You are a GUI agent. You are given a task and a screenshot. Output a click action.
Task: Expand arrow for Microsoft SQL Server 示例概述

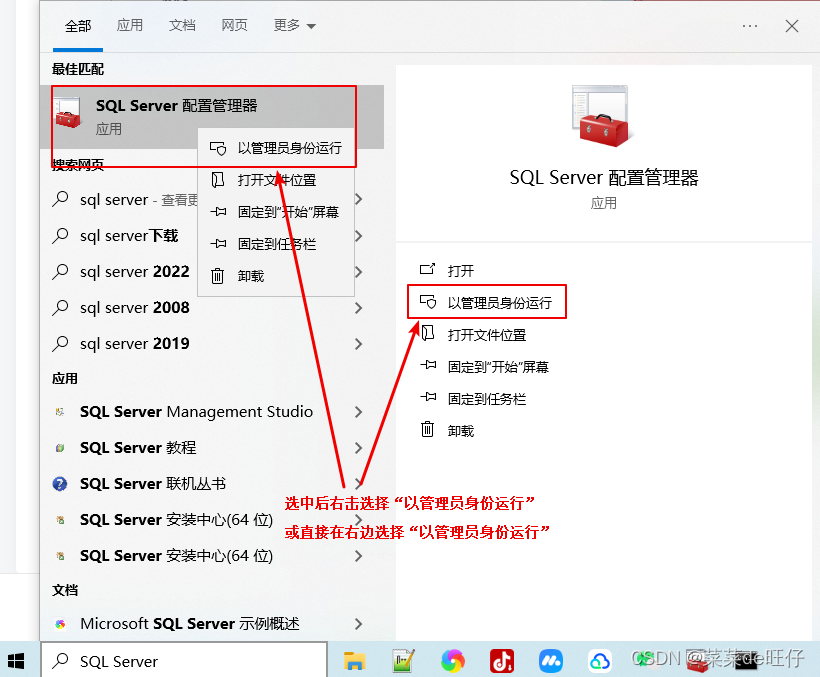click(358, 624)
